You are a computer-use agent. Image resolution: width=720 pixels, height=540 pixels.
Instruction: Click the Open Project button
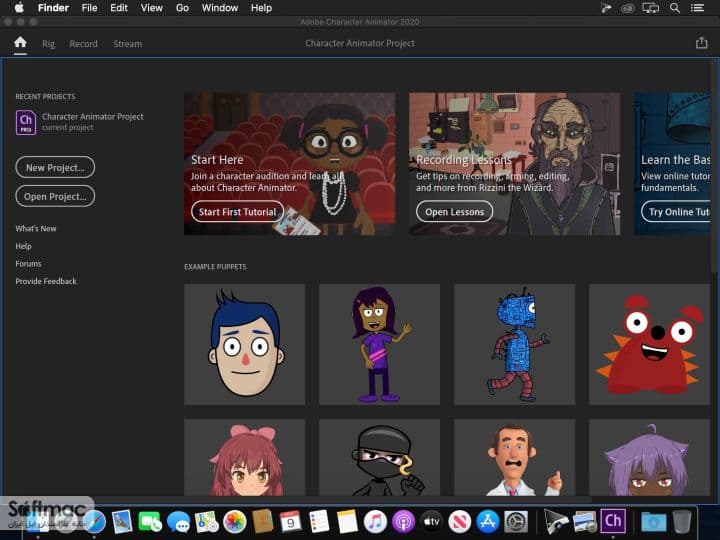(55, 196)
